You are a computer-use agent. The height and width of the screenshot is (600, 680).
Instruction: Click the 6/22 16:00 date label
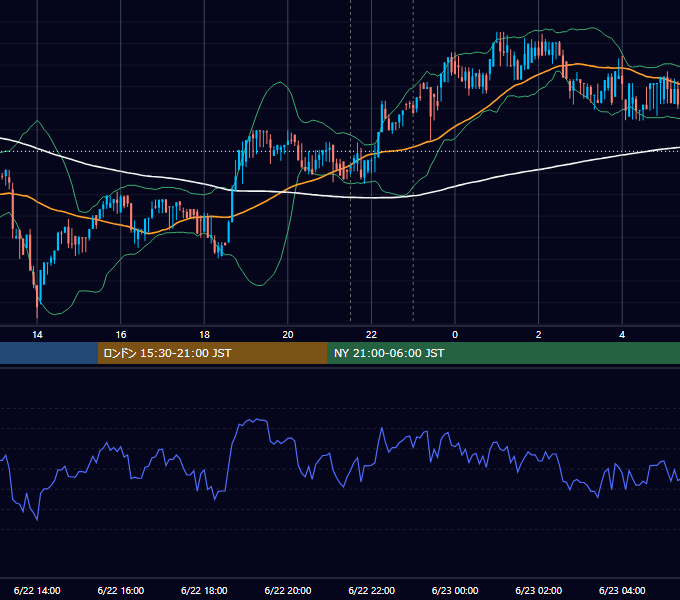point(121,590)
